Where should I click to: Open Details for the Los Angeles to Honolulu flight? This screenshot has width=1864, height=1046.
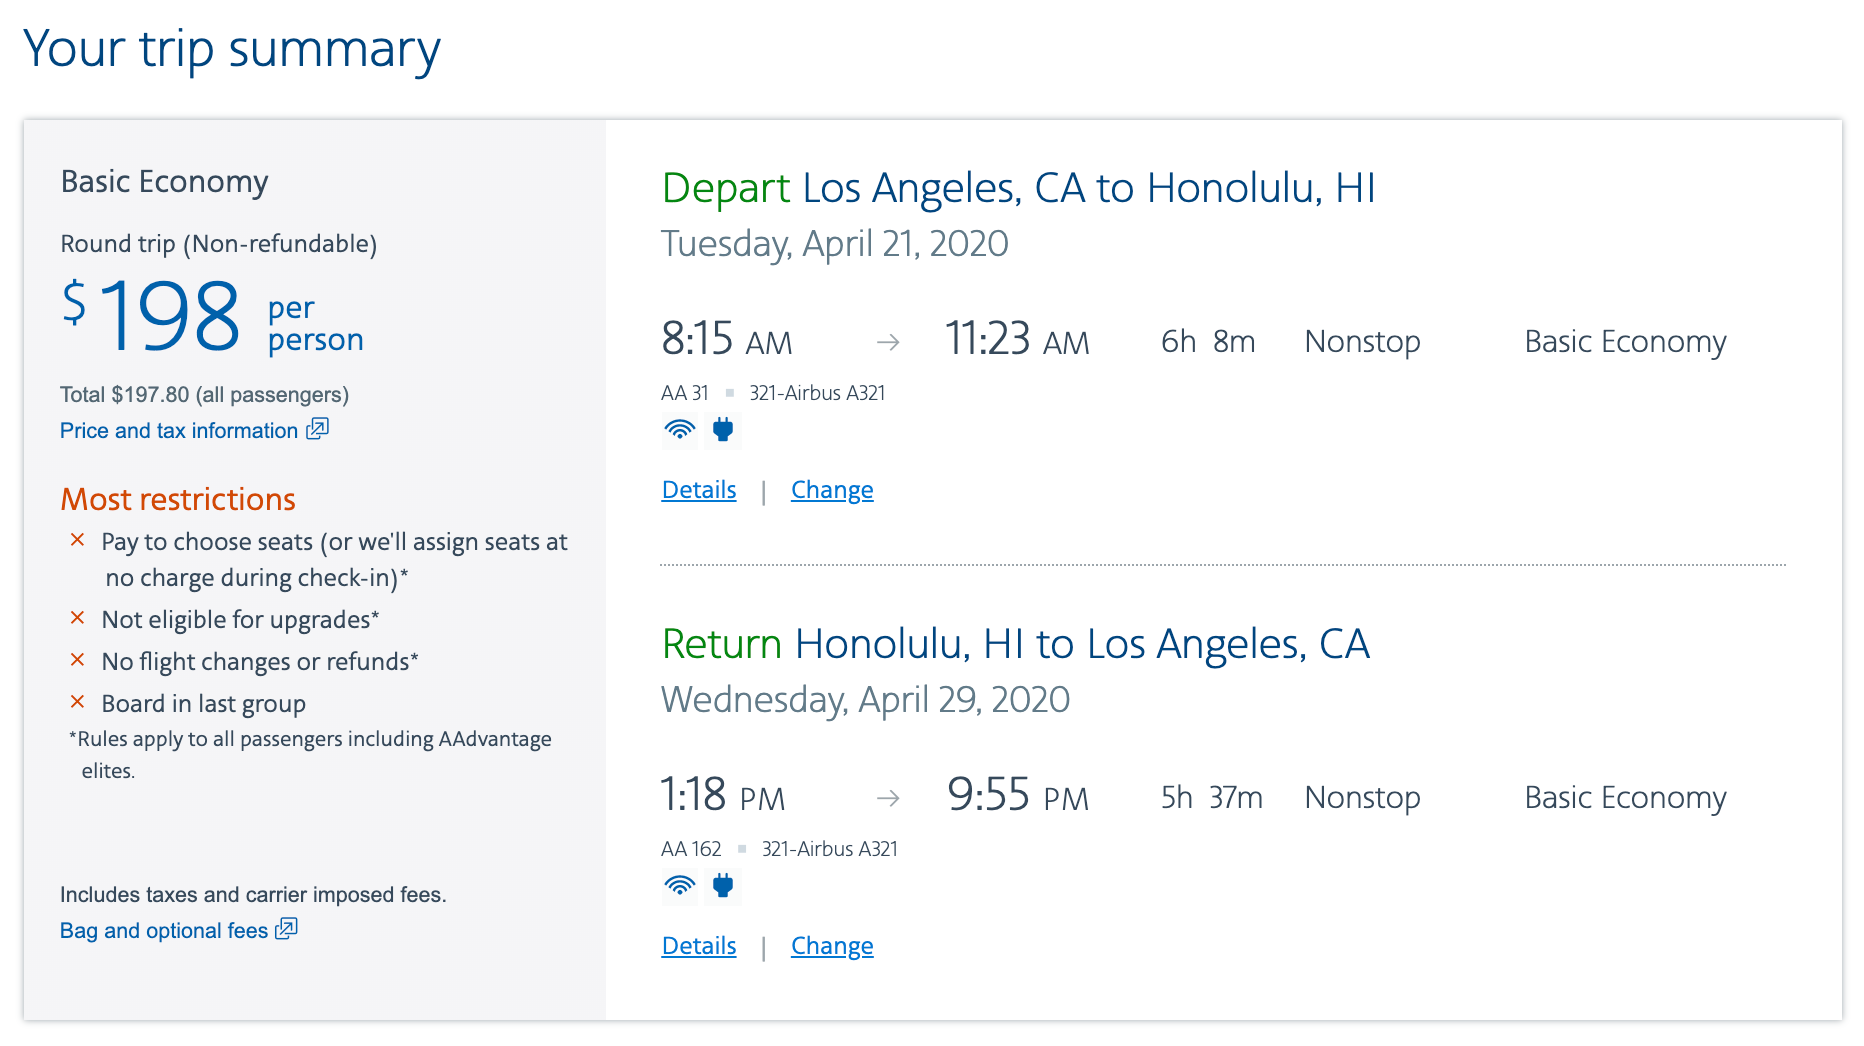pyautogui.click(x=699, y=490)
